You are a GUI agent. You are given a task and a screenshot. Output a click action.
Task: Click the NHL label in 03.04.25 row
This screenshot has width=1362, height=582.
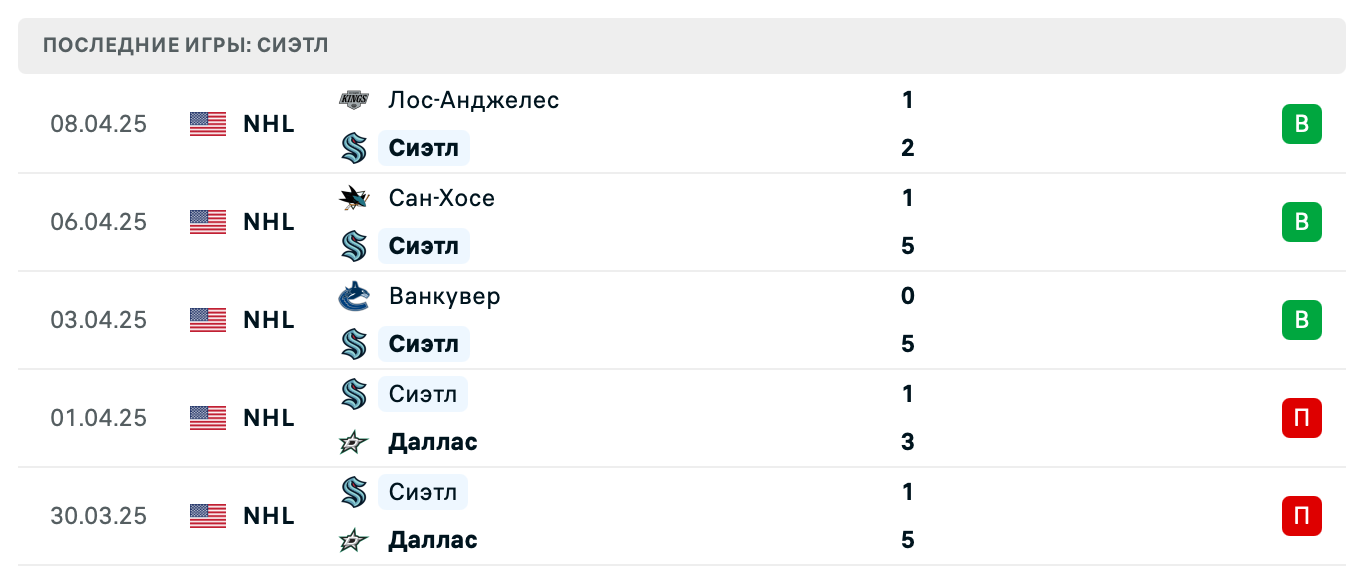pos(269,320)
